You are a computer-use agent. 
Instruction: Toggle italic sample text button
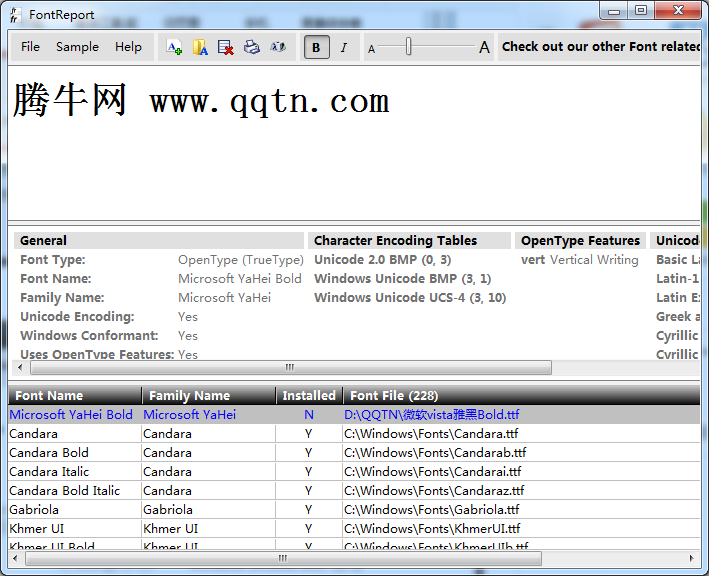[344, 47]
